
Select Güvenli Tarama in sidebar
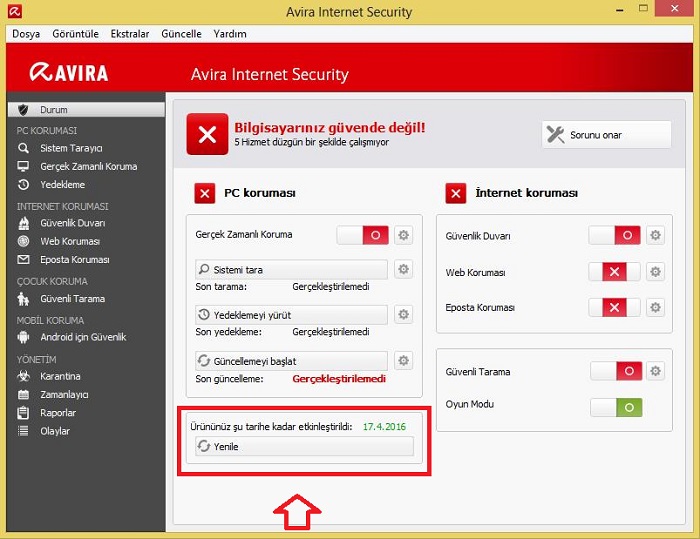tap(72, 299)
